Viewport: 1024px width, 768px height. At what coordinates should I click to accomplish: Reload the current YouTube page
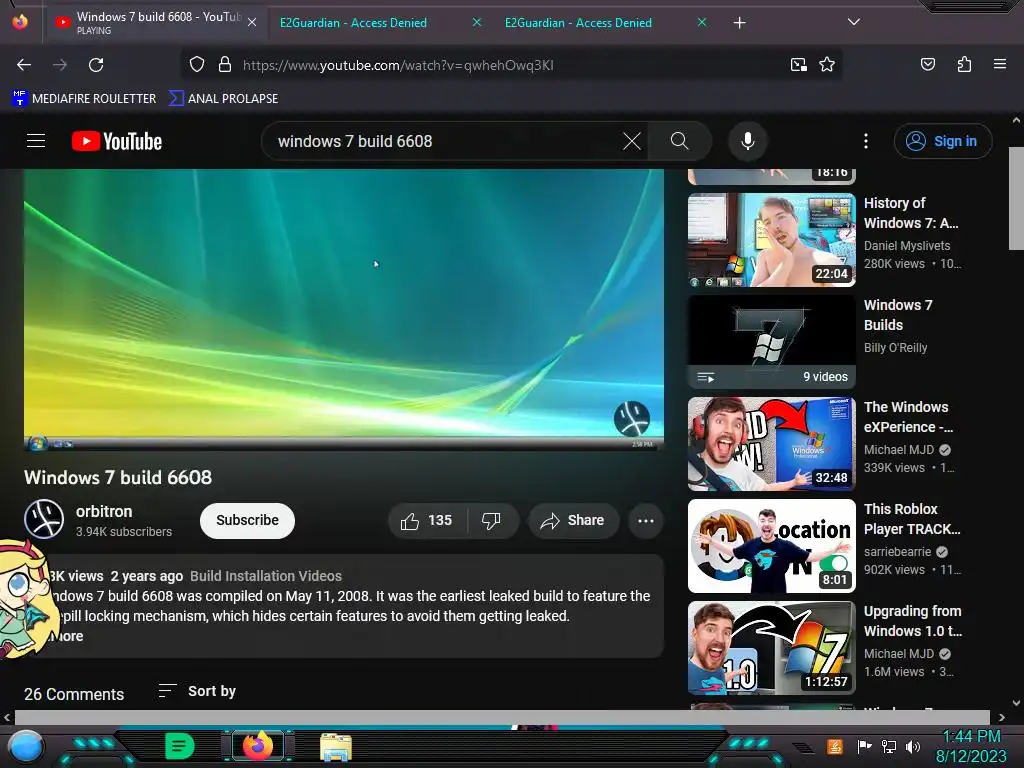96,65
